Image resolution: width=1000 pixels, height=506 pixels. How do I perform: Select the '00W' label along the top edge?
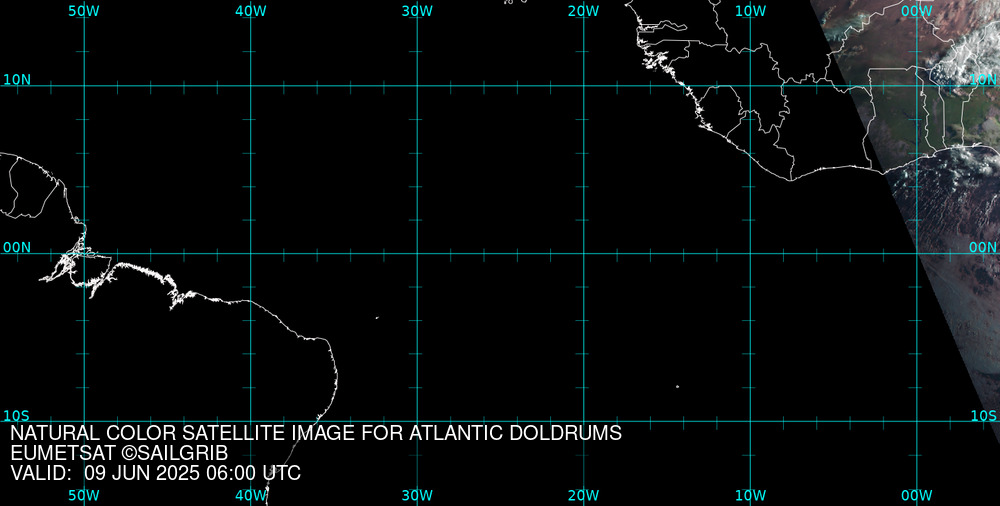[x=917, y=11]
